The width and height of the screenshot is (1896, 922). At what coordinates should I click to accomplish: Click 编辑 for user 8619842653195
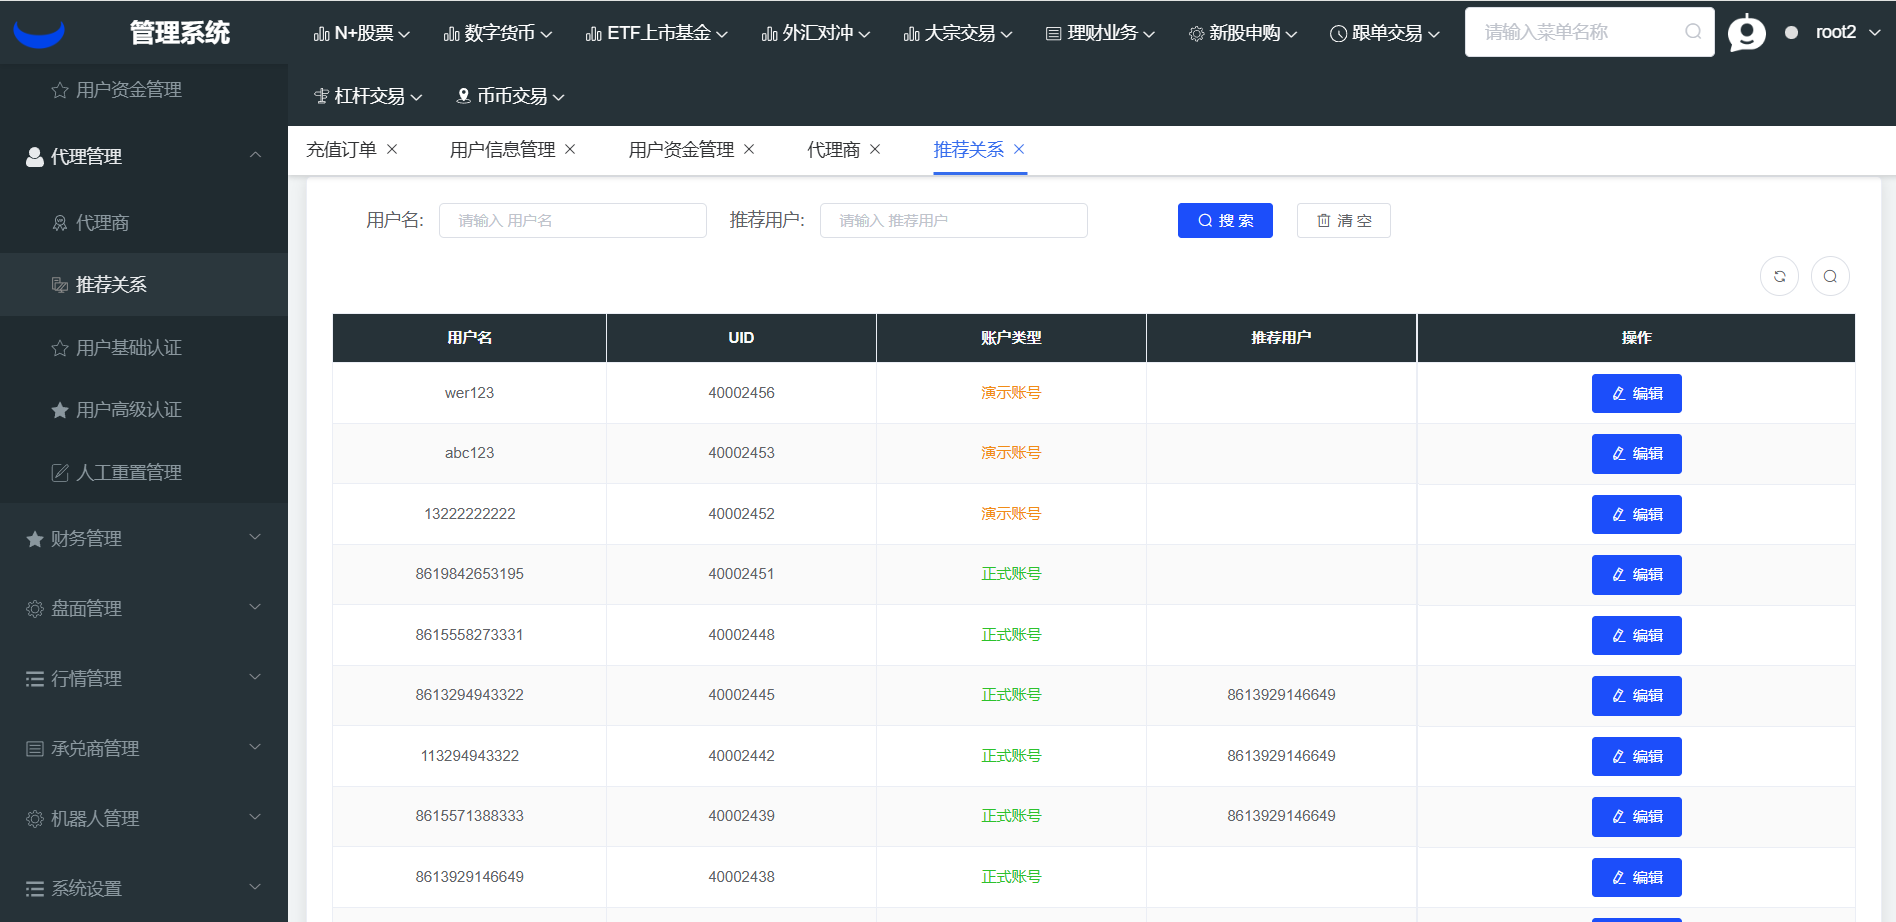(1637, 575)
